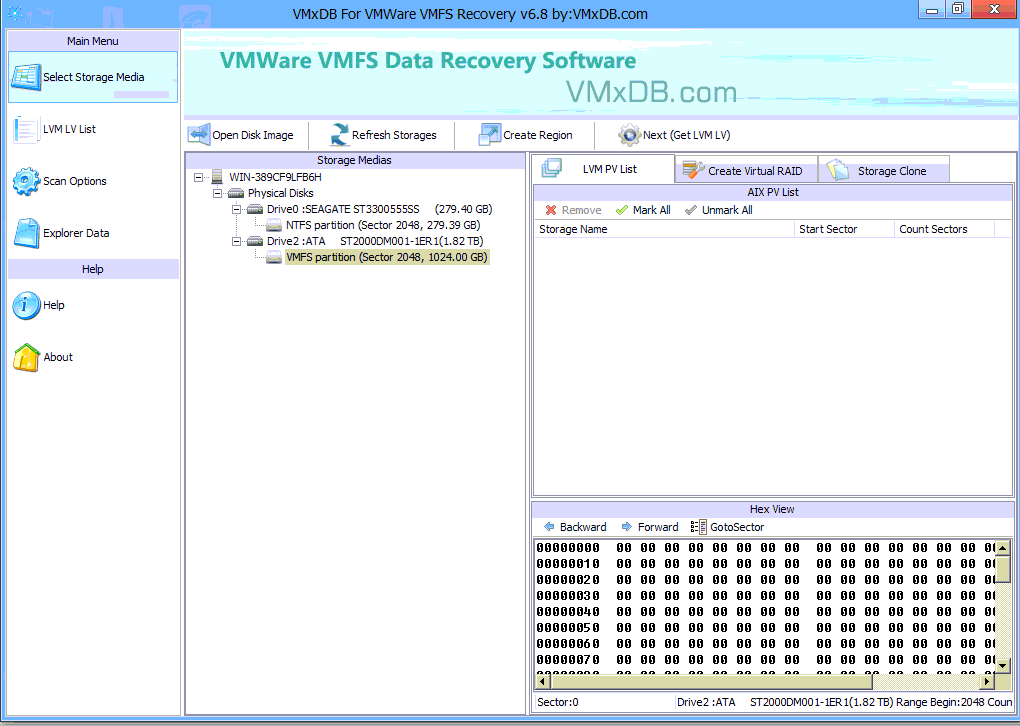Sort by the Count Sectors column header
Viewport: 1020px width, 726px height.
point(945,229)
